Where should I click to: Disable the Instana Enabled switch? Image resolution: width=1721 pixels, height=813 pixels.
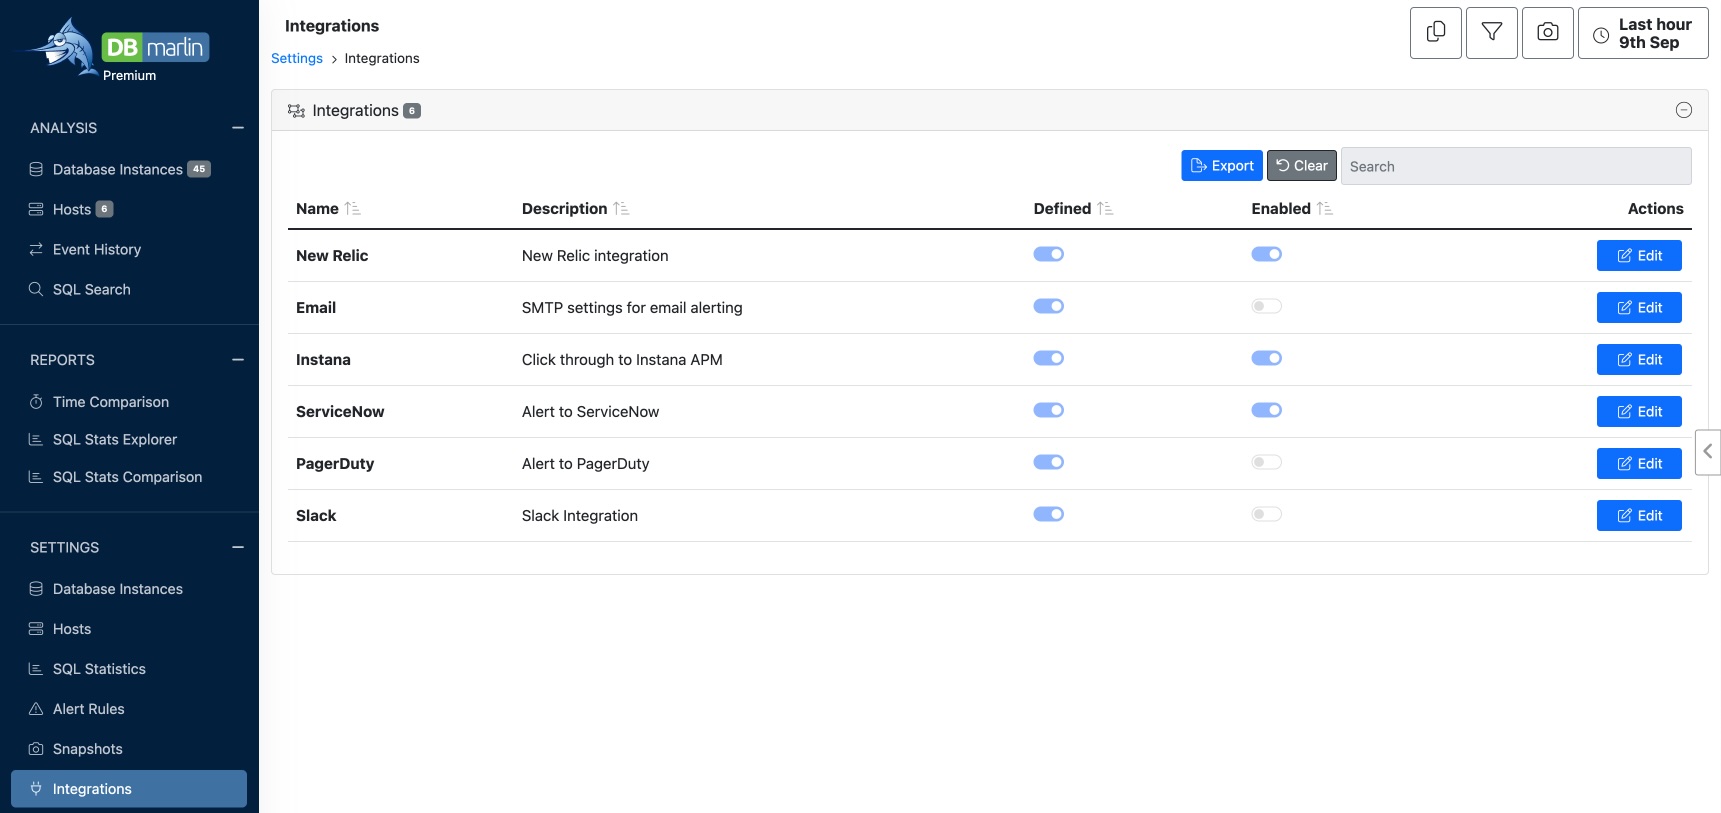(1266, 358)
